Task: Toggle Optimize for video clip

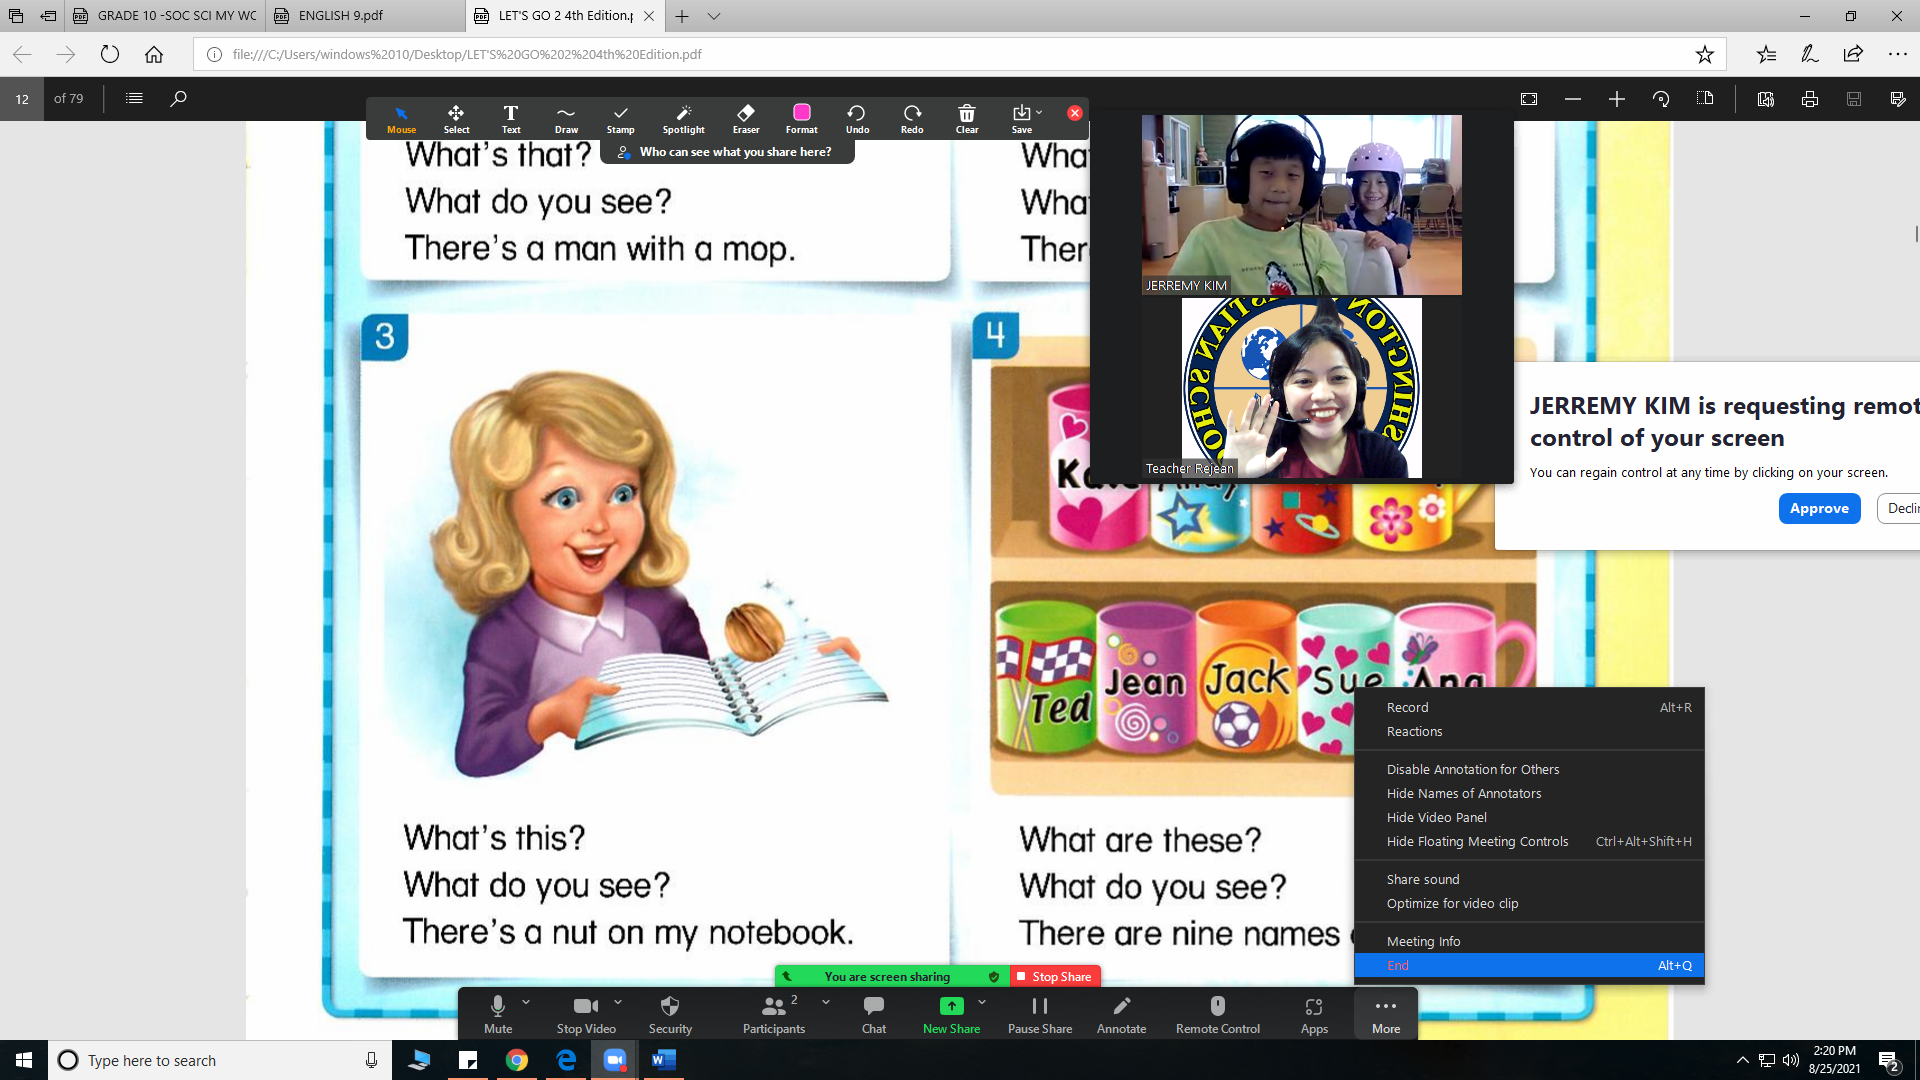Action: tap(1530, 903)
